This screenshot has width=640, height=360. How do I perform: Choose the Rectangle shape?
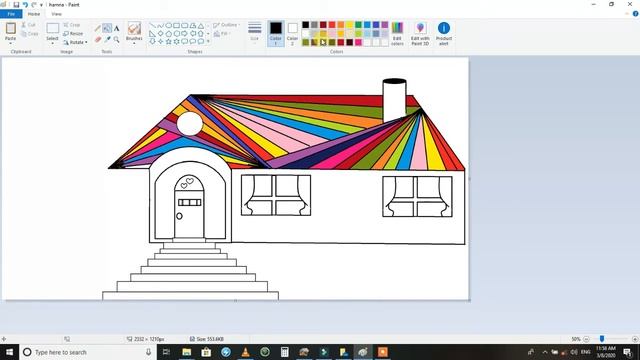coord(176,25)
